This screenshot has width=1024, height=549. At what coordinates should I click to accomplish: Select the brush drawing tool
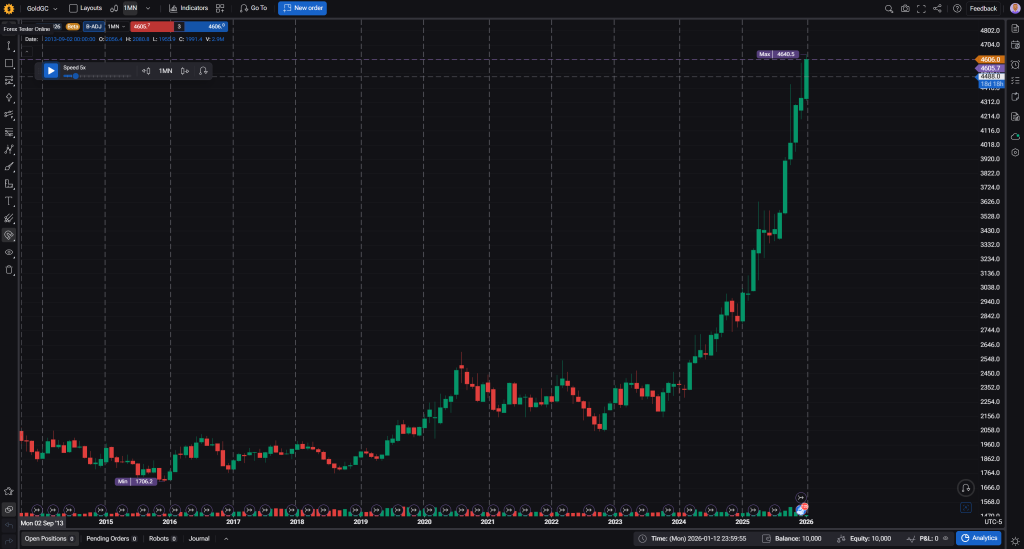pos(8,166)
